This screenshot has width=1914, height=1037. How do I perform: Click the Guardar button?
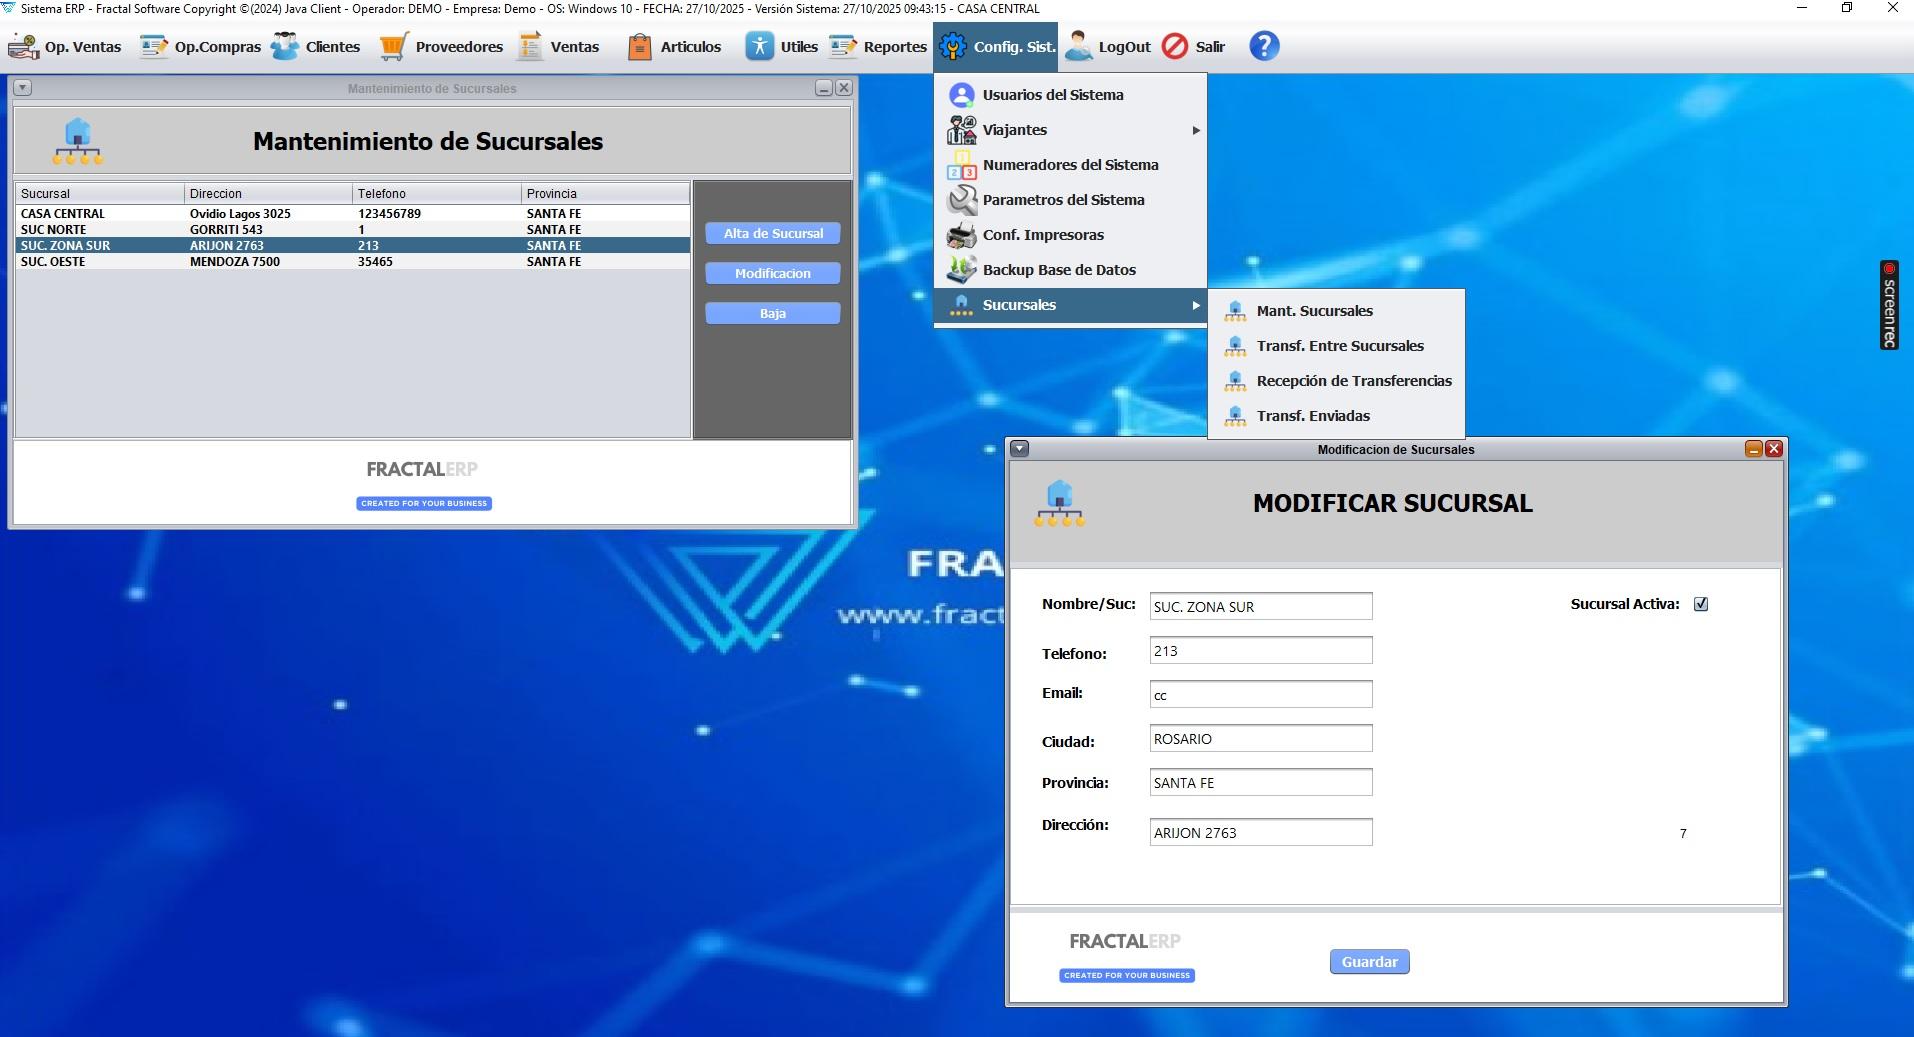(x=1369, y=962)
